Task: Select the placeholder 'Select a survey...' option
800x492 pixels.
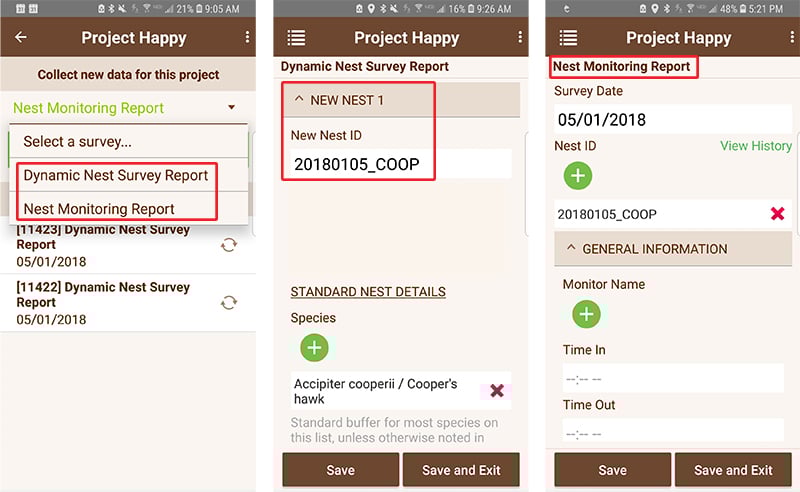Action: click(x=78, y=141)
